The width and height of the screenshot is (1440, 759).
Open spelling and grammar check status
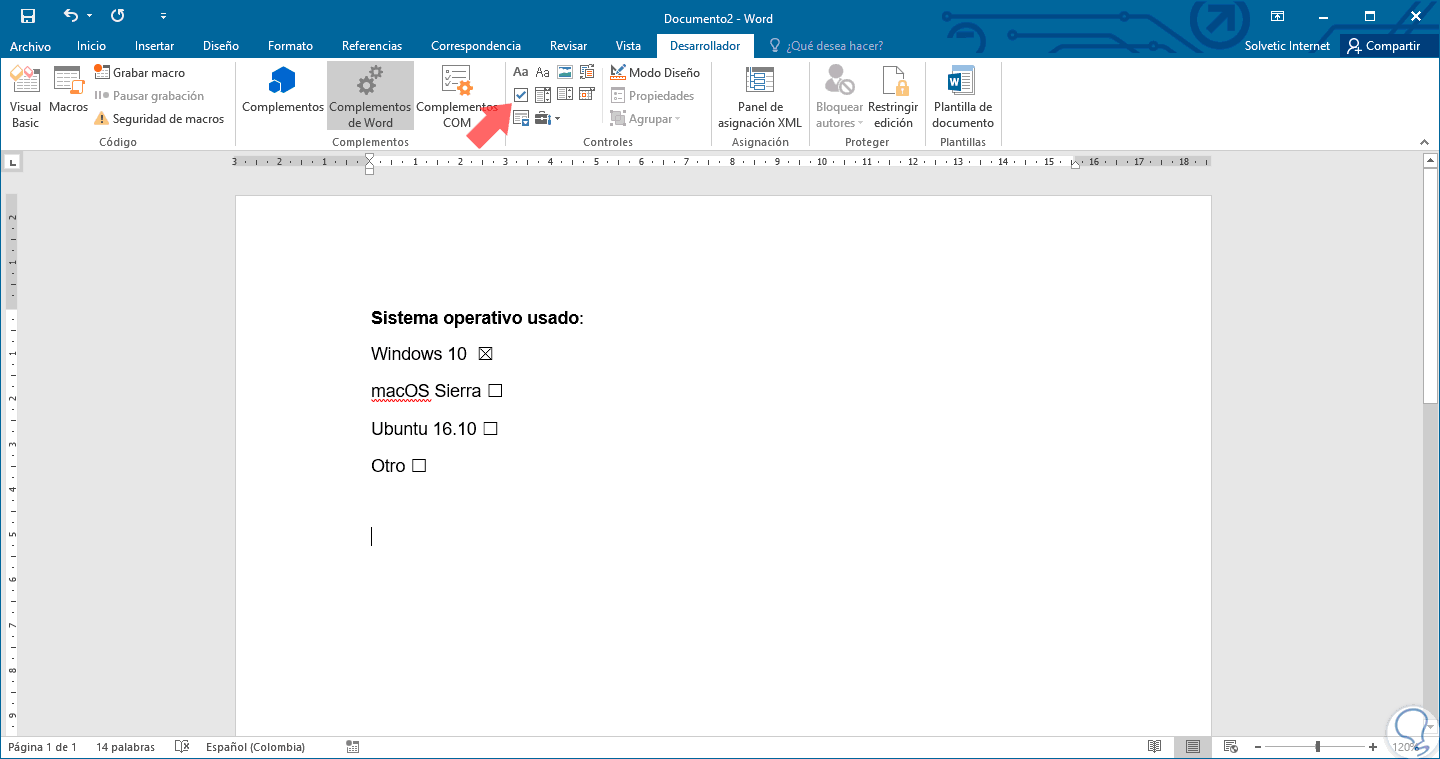click(x=181, y=747)
